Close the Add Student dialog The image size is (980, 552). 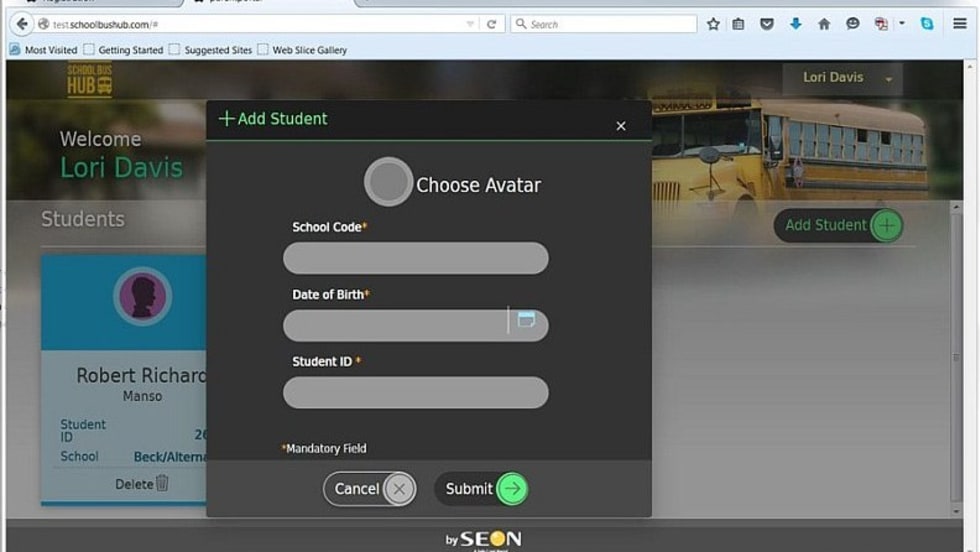621,126
